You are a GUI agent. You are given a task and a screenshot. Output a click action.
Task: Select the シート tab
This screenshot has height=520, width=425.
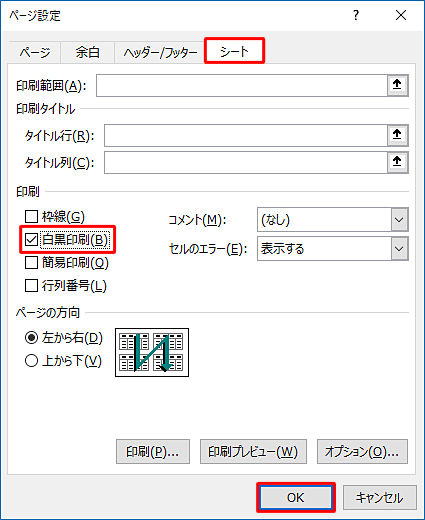(x=234, y=51)
